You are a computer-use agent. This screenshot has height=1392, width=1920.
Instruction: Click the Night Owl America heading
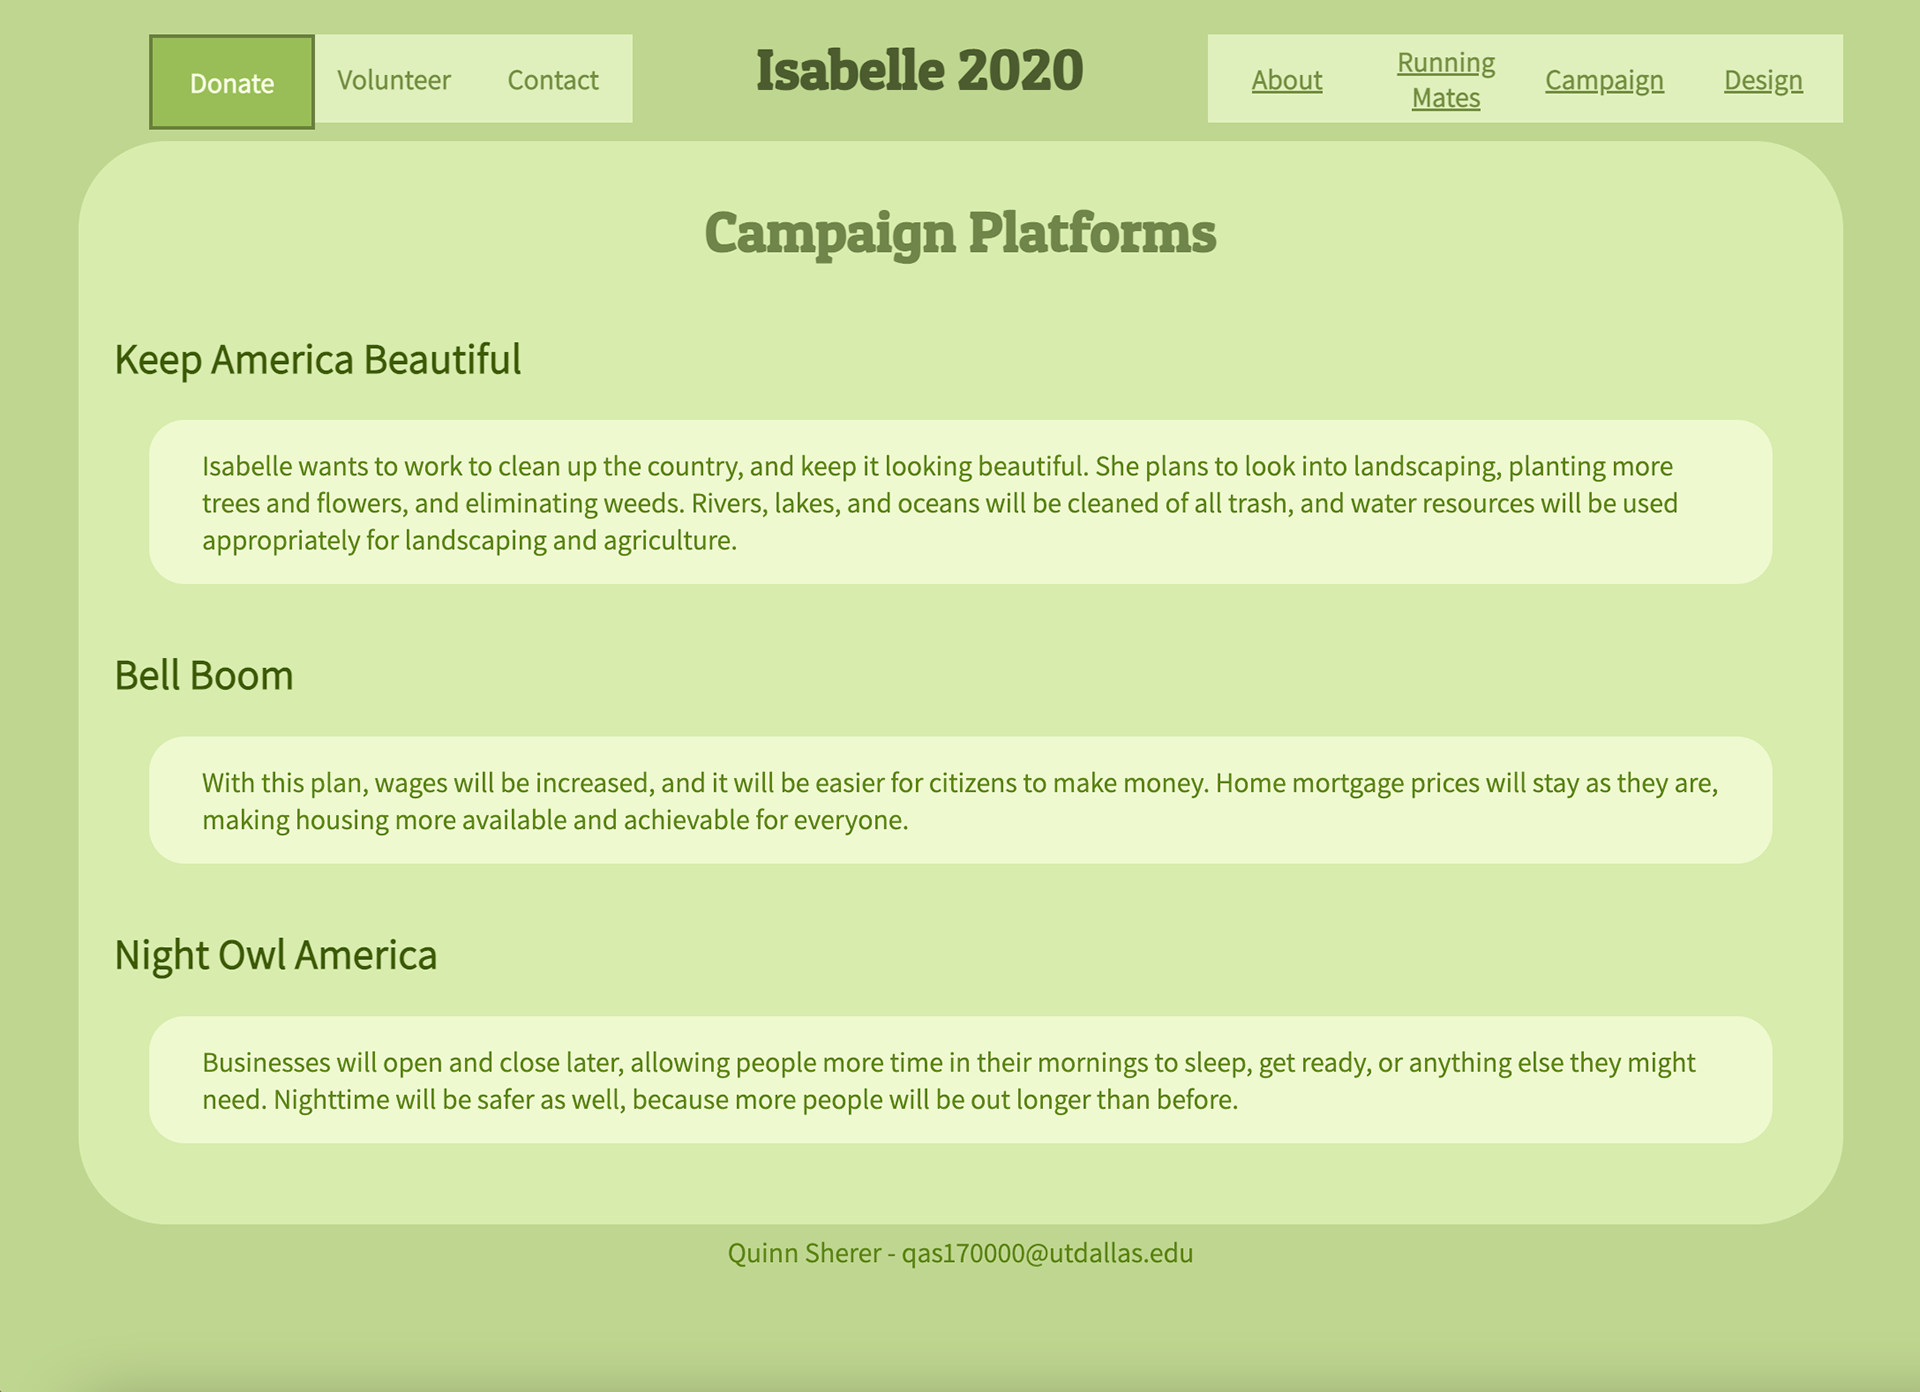(276, 956)
